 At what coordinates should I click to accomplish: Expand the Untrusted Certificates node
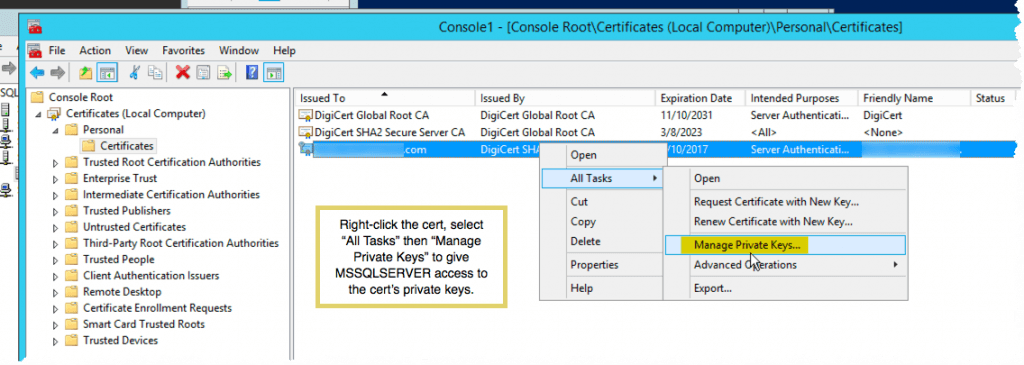[x=55, y=227]
